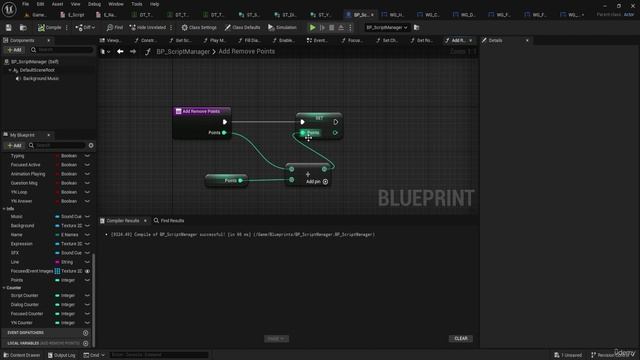Open play options three-dot menu
640x360 pixels.
(x=350, y=28)
